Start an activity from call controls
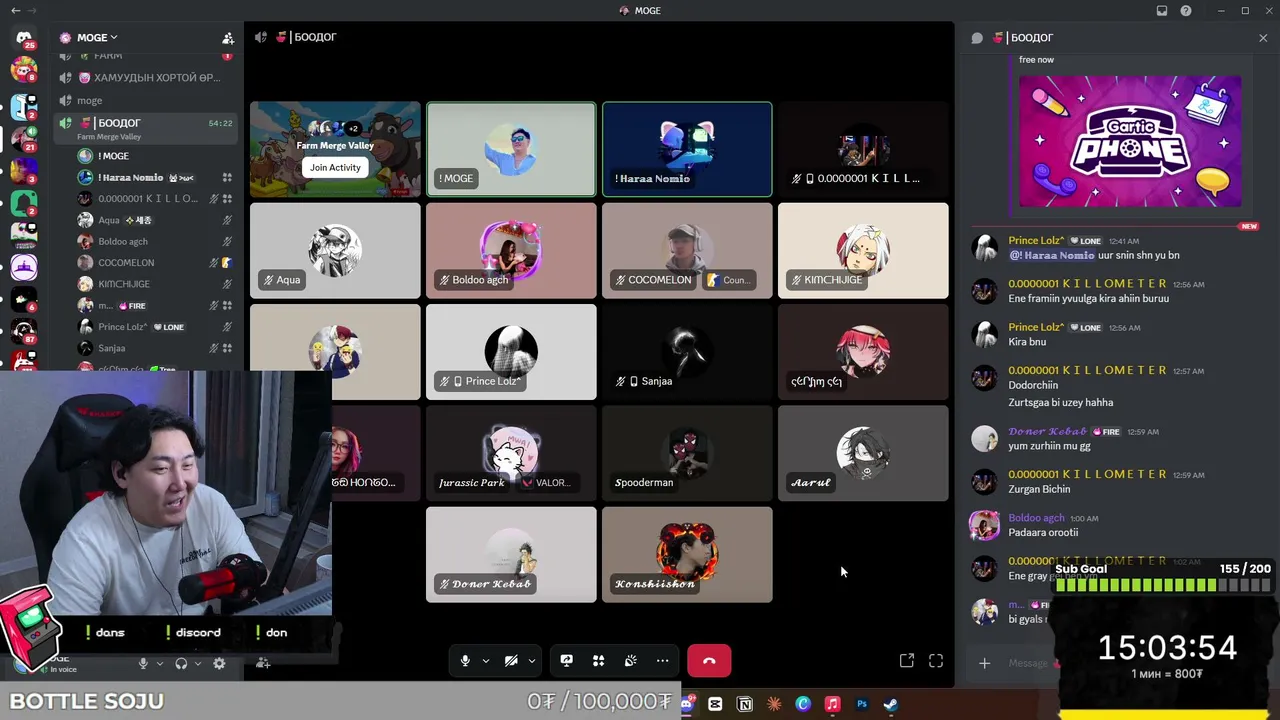 click(x=598, y=661)
